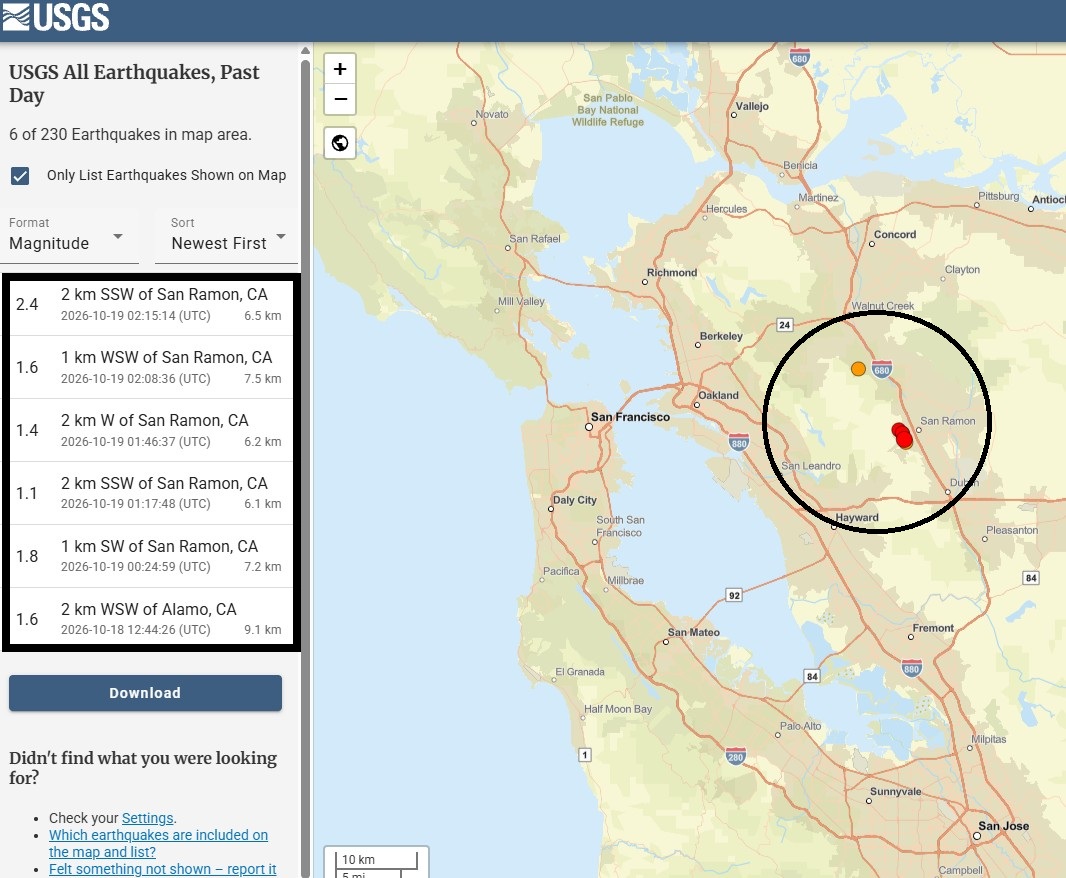Click Highway 1 shield near the coast
1066x878 pixels.
[x=585, y=754]
